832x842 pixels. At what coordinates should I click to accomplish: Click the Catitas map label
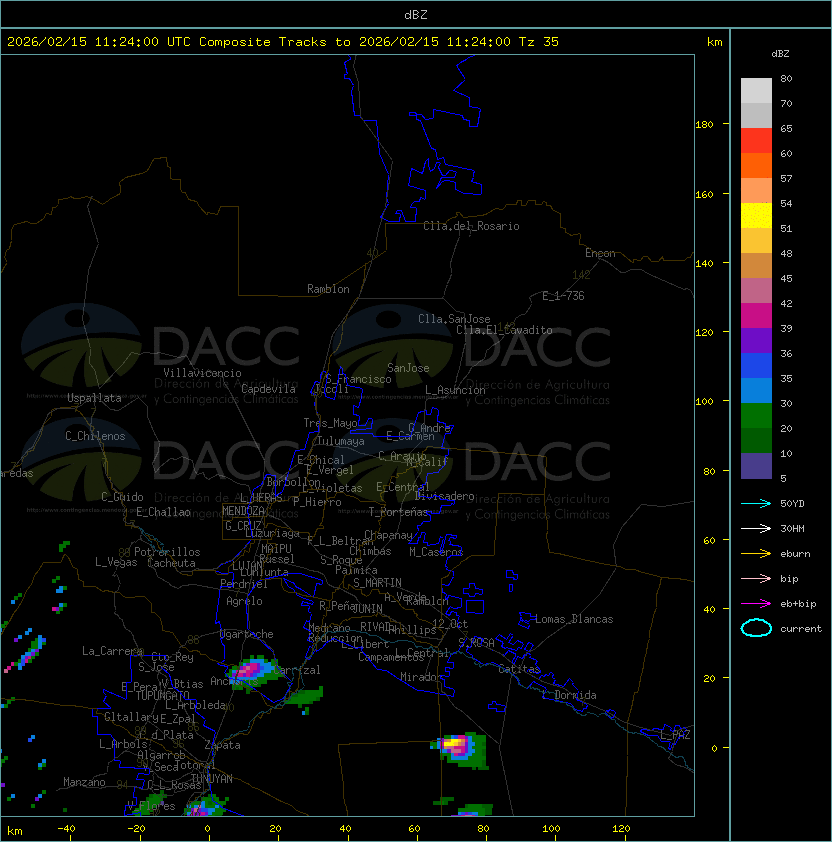tap(519, 669)
